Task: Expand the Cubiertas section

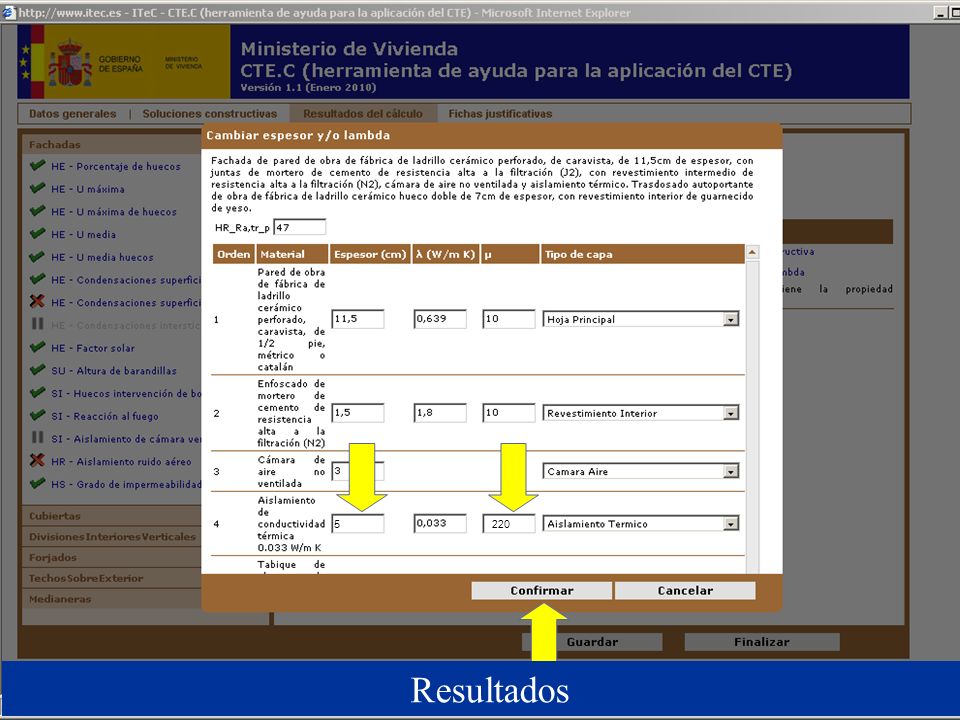Action: (114, 516)
